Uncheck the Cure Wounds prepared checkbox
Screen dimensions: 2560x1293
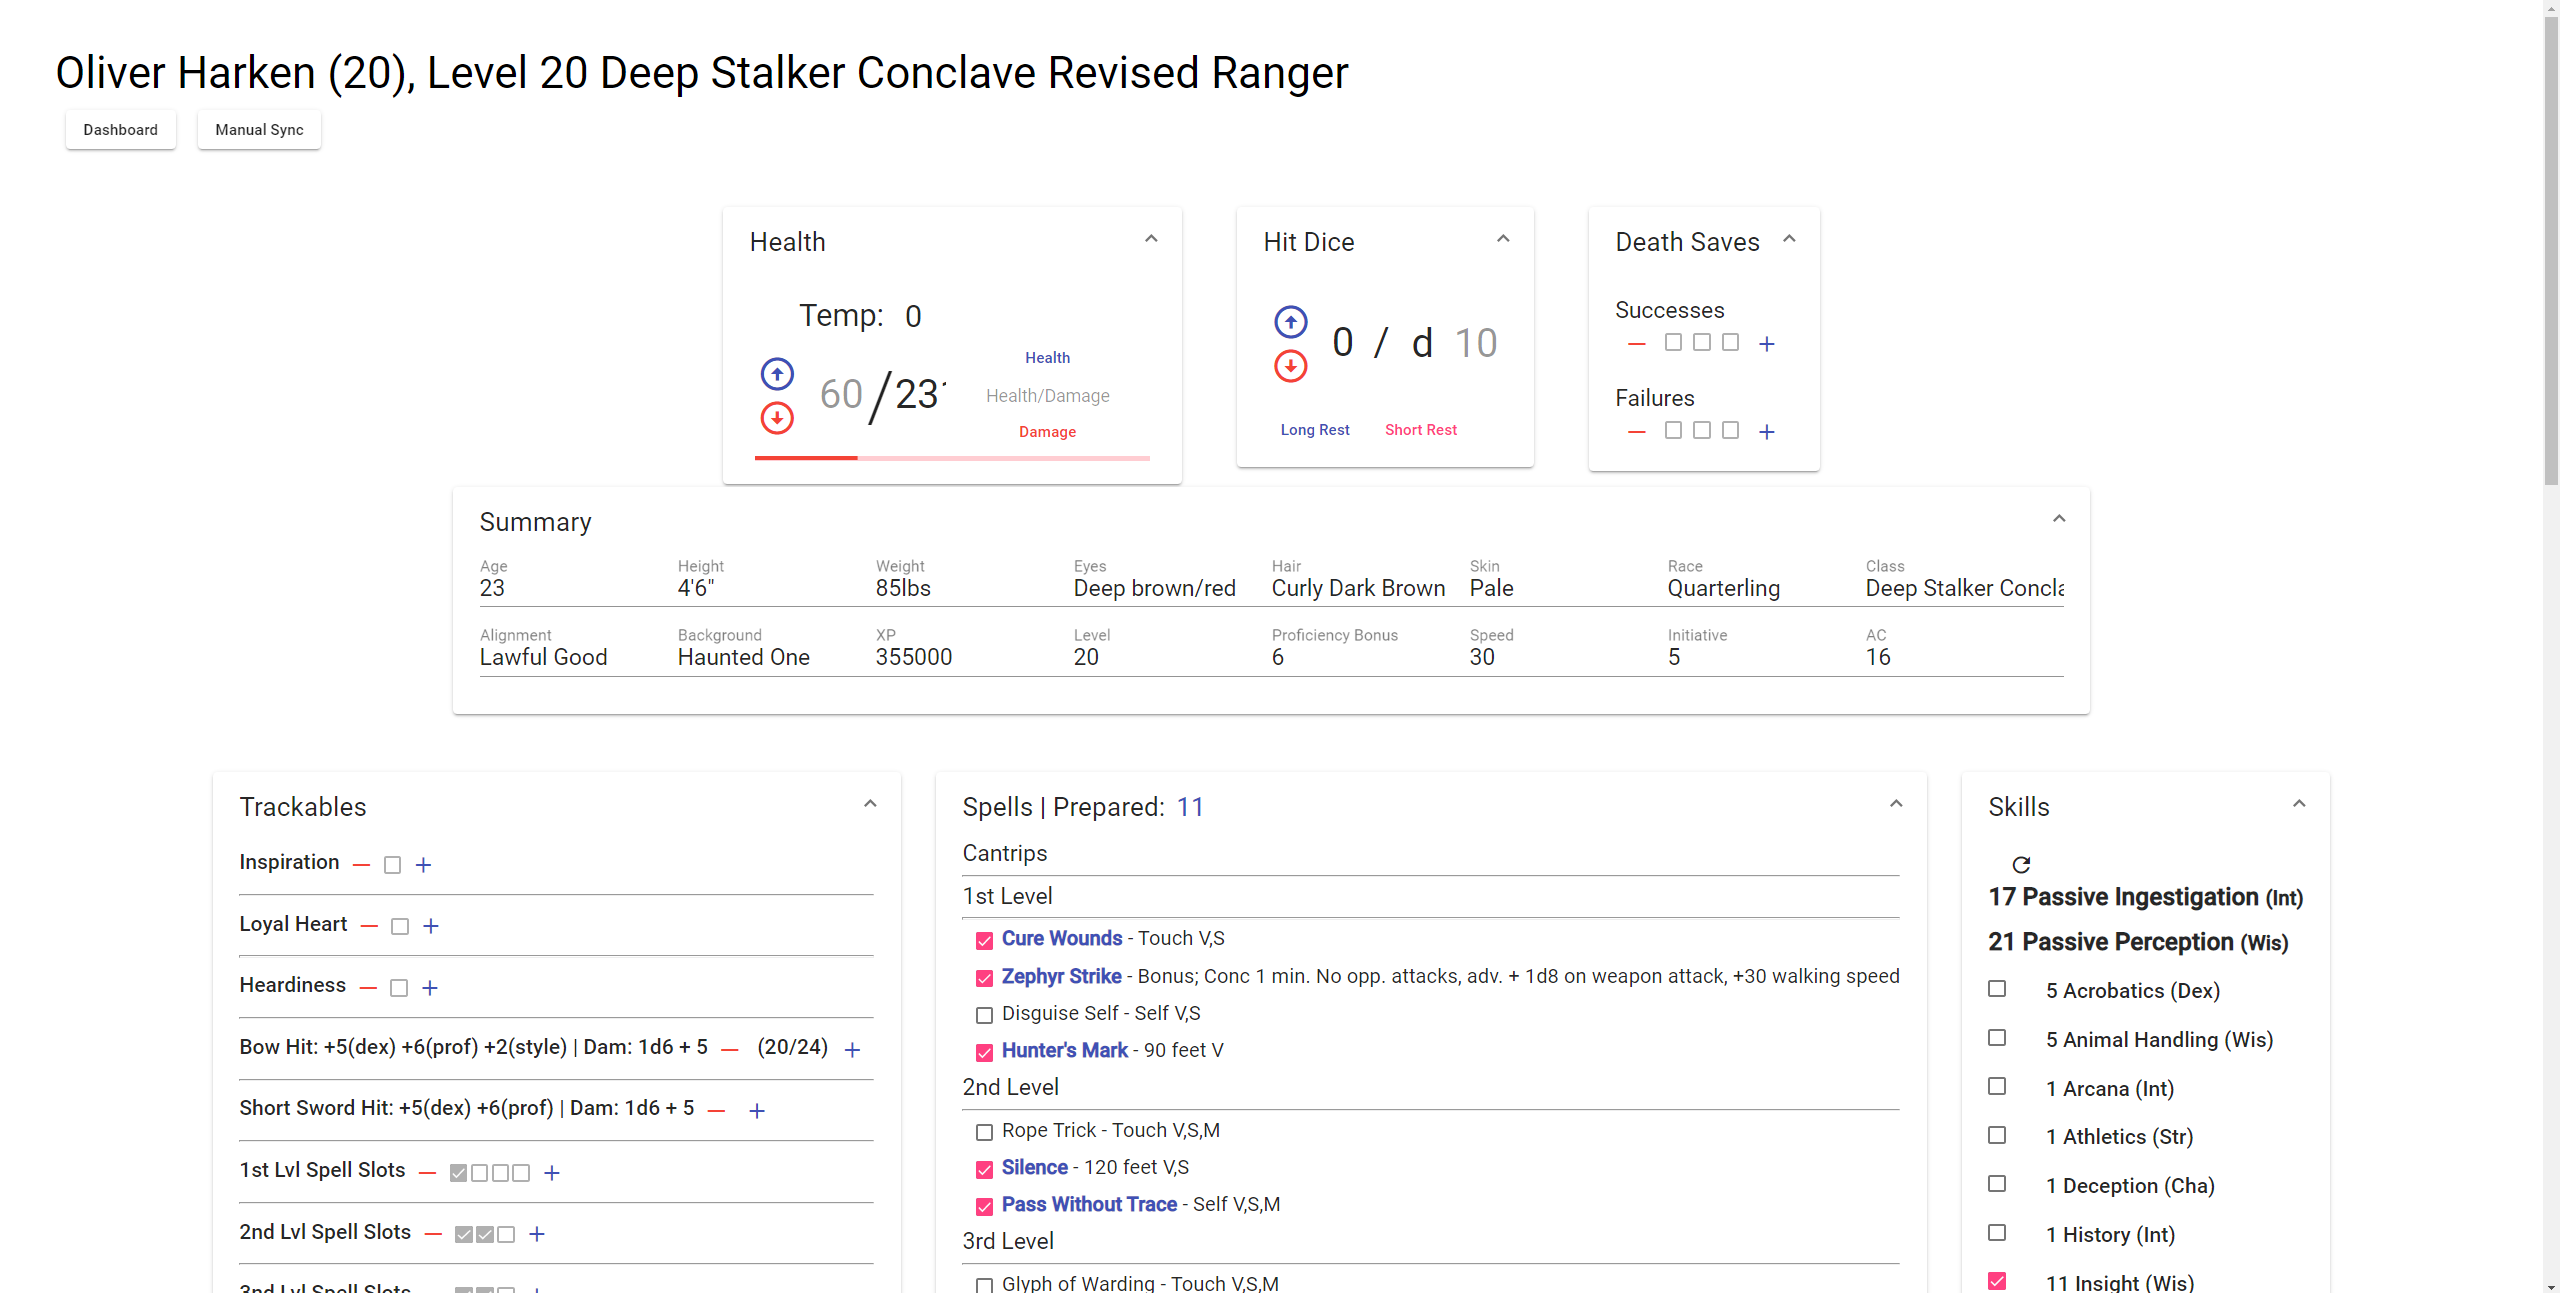click(x=984, y=940)
